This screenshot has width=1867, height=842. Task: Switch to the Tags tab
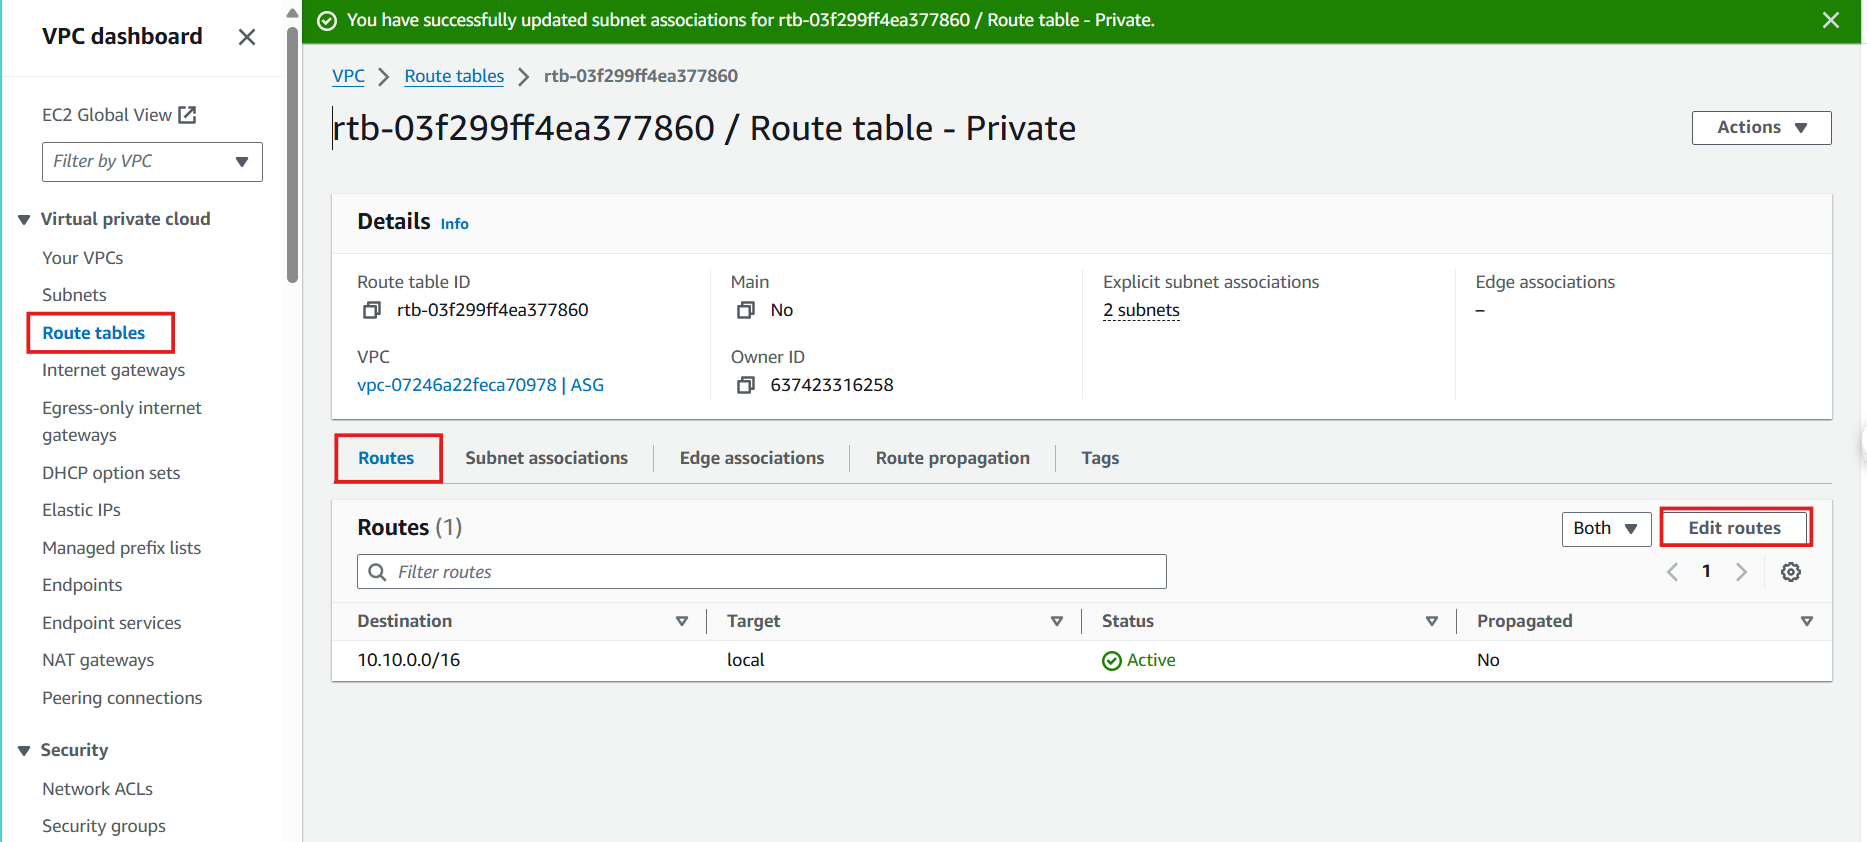coord(1100,458)
